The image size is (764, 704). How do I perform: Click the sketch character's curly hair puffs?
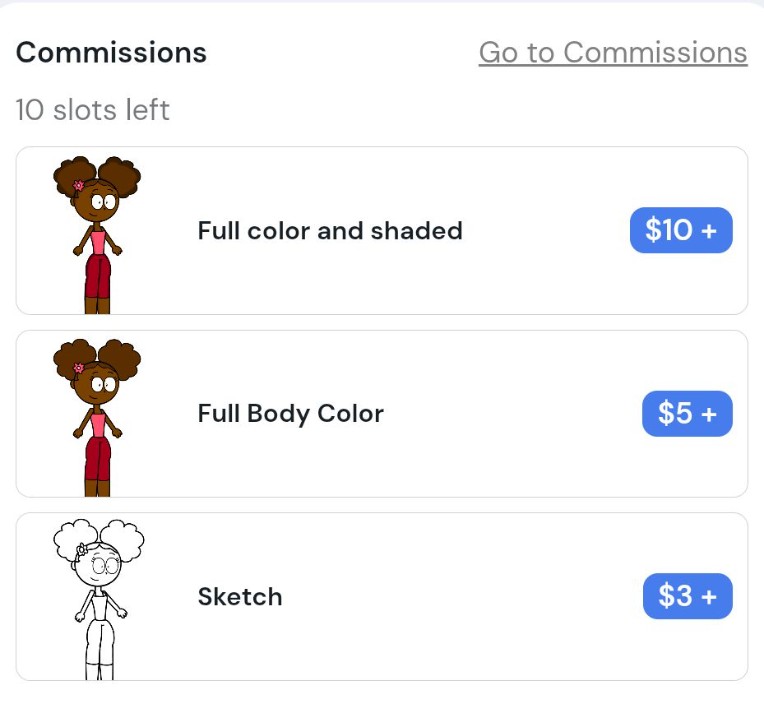coord(98,540)
